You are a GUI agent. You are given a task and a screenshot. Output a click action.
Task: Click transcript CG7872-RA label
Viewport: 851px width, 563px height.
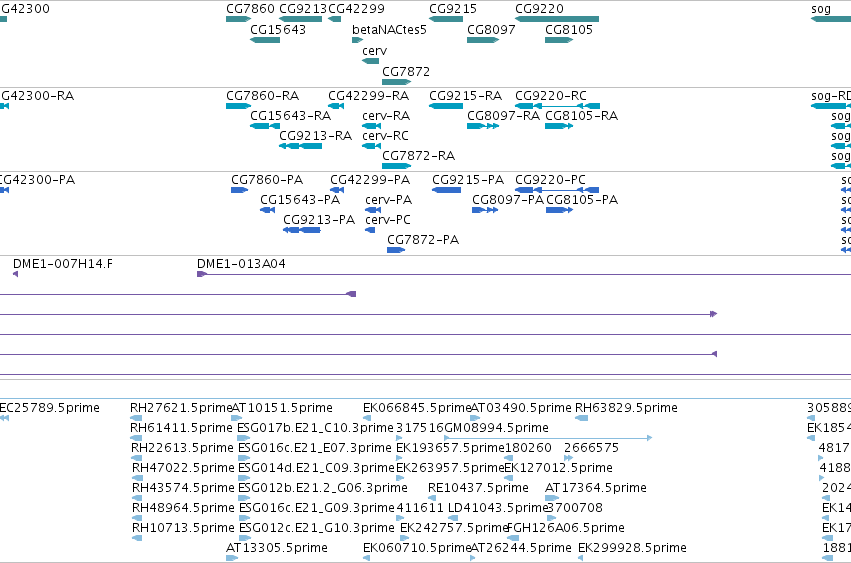pos(418,156)
